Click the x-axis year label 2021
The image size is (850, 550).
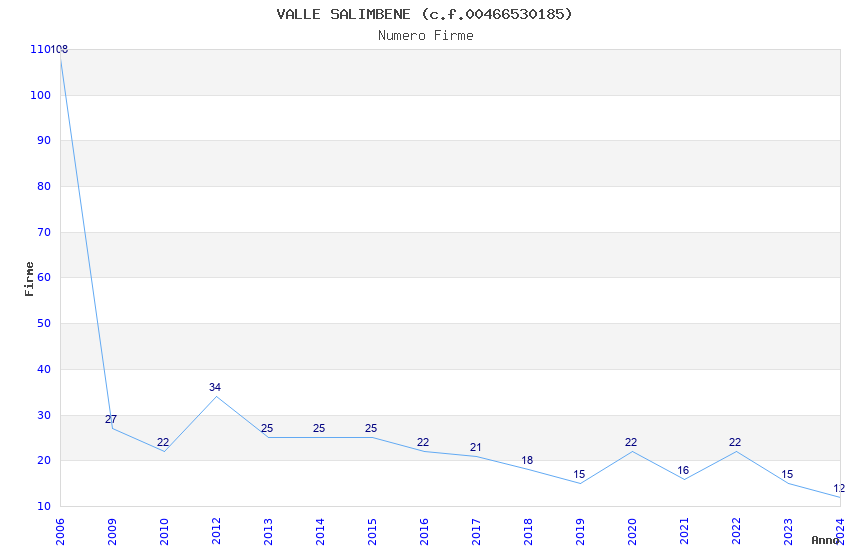[685, 532]
